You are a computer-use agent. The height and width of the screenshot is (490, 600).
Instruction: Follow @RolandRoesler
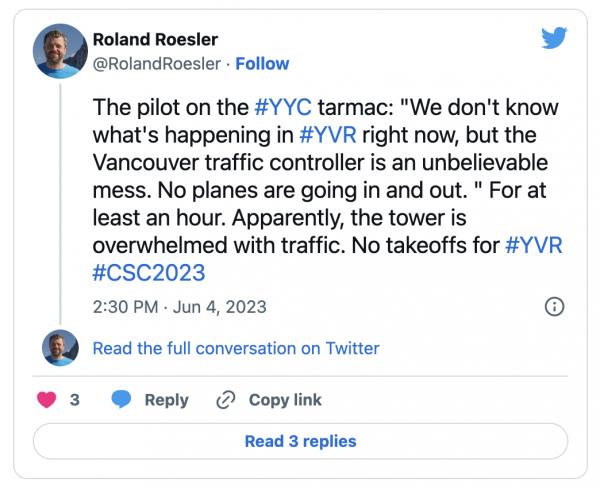(x=261, y=64)
